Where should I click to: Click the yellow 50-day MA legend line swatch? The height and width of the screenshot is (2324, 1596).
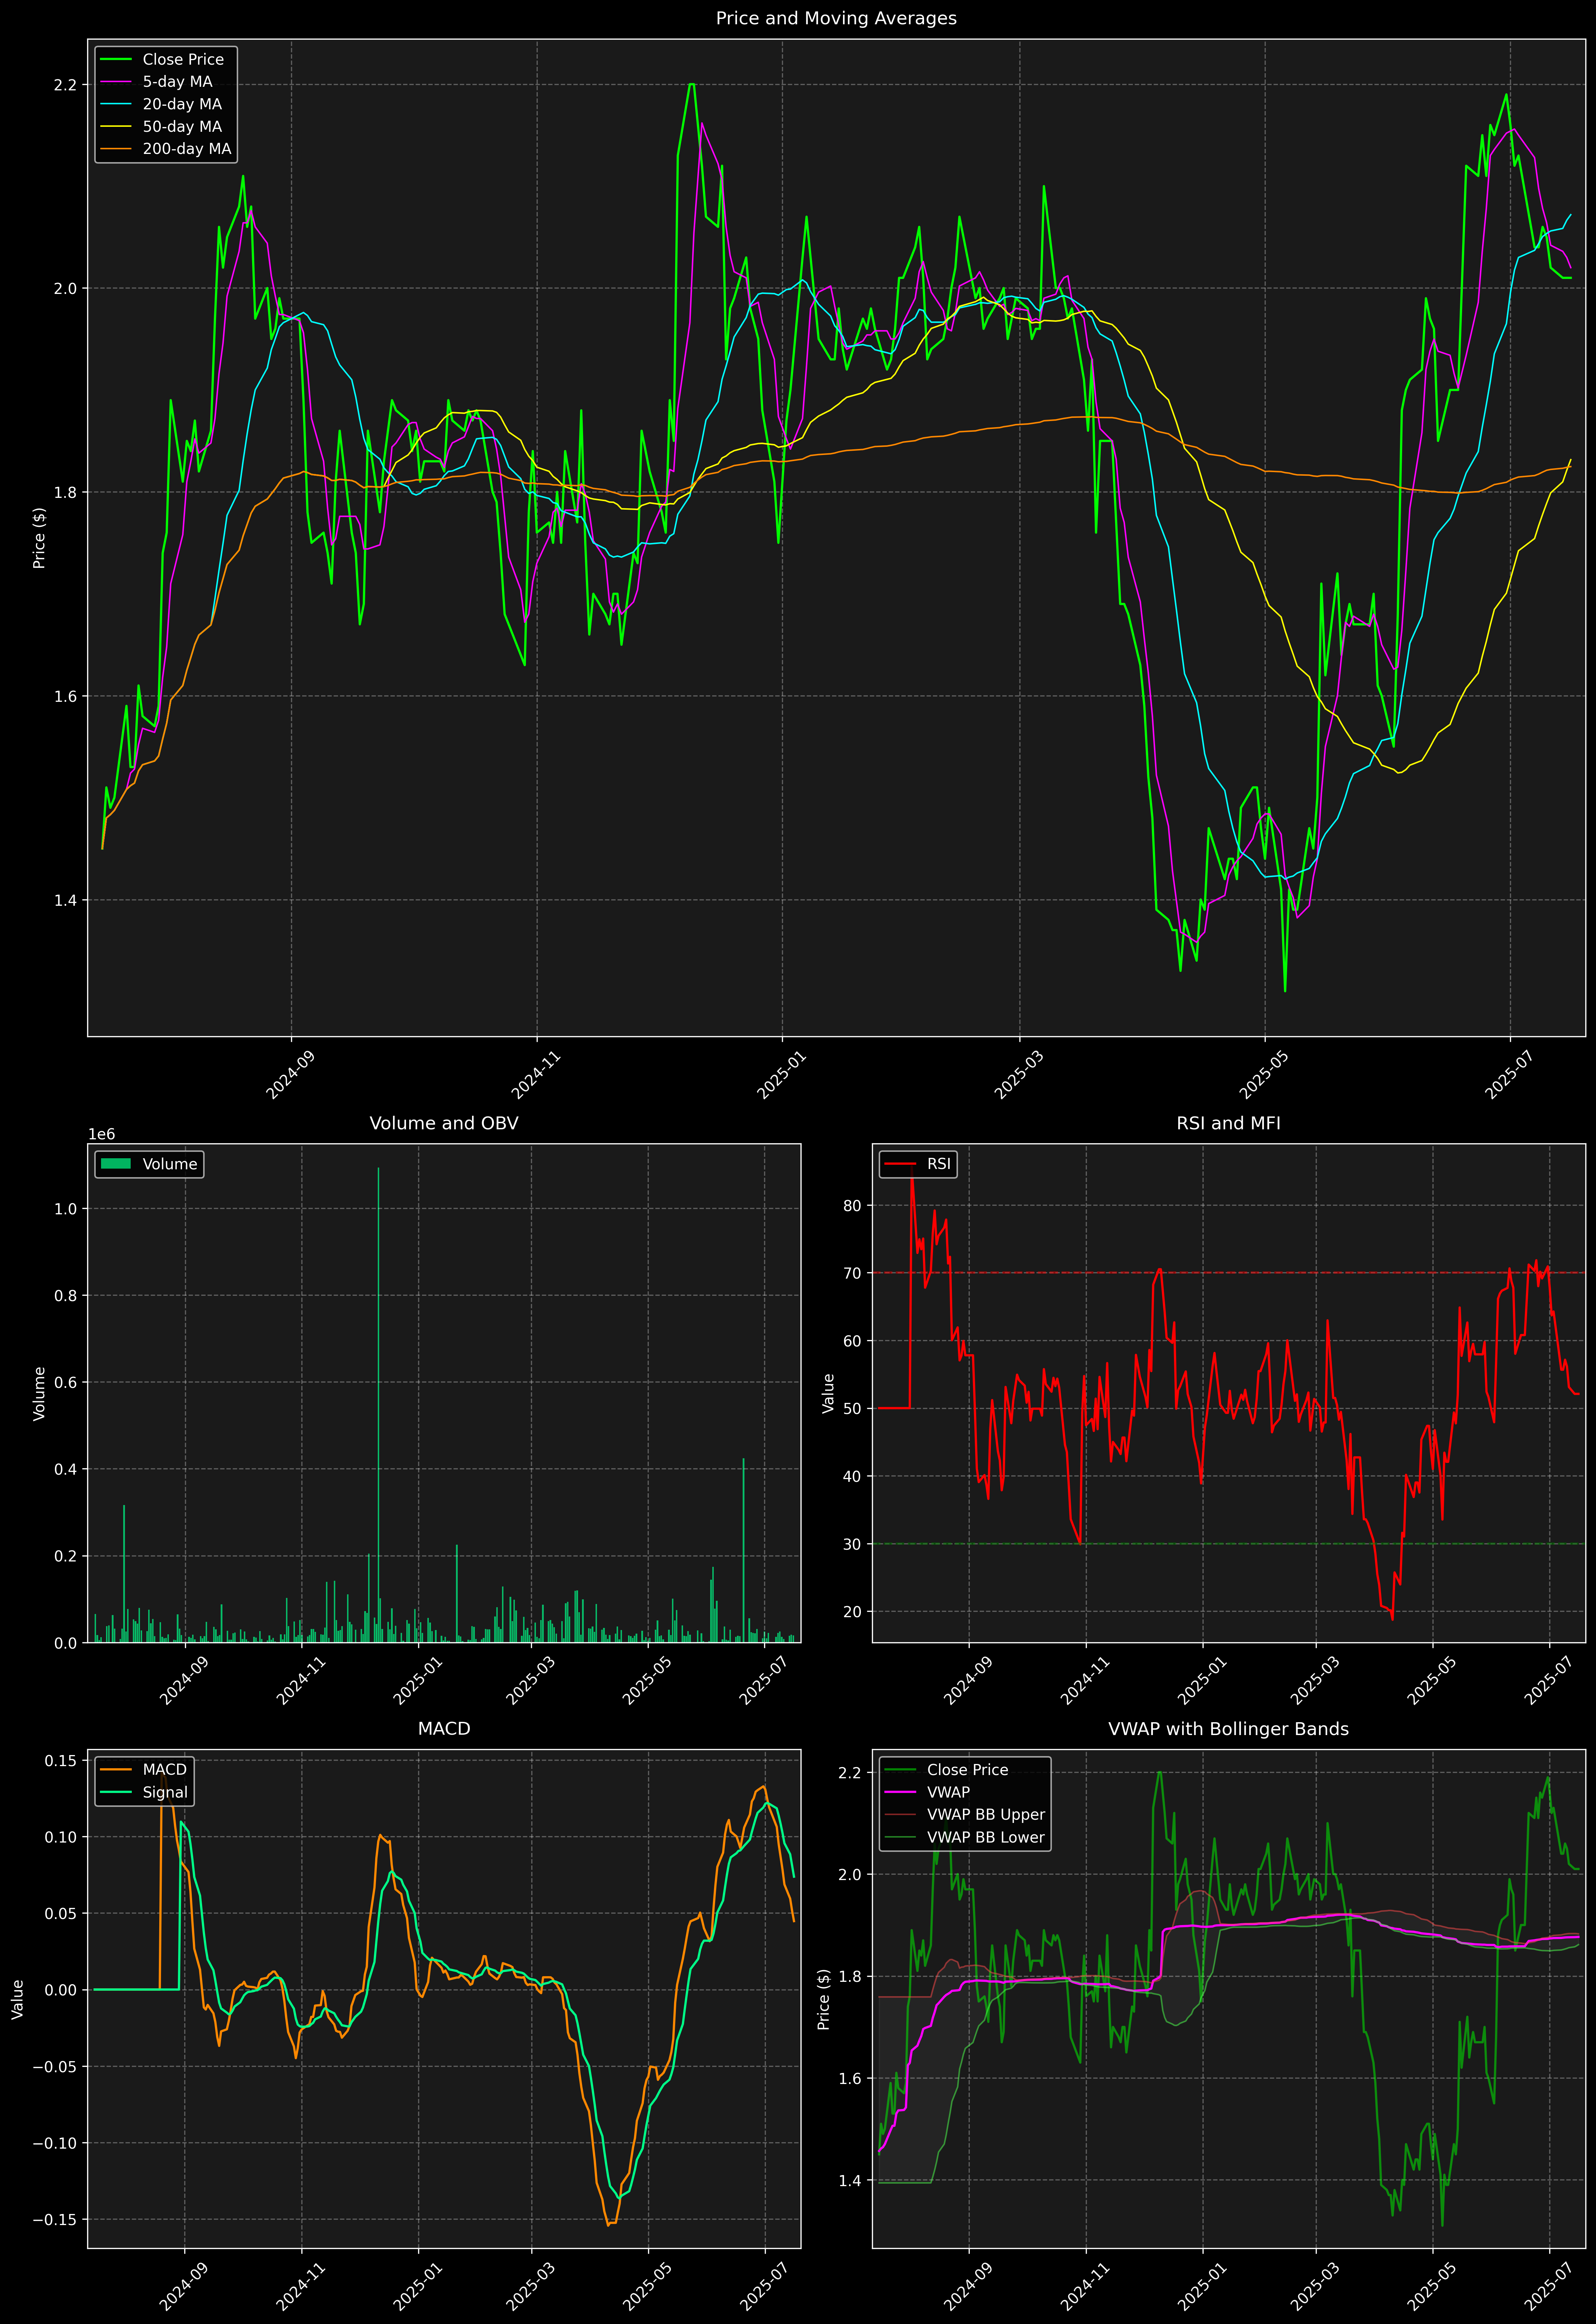pos(116,127)
